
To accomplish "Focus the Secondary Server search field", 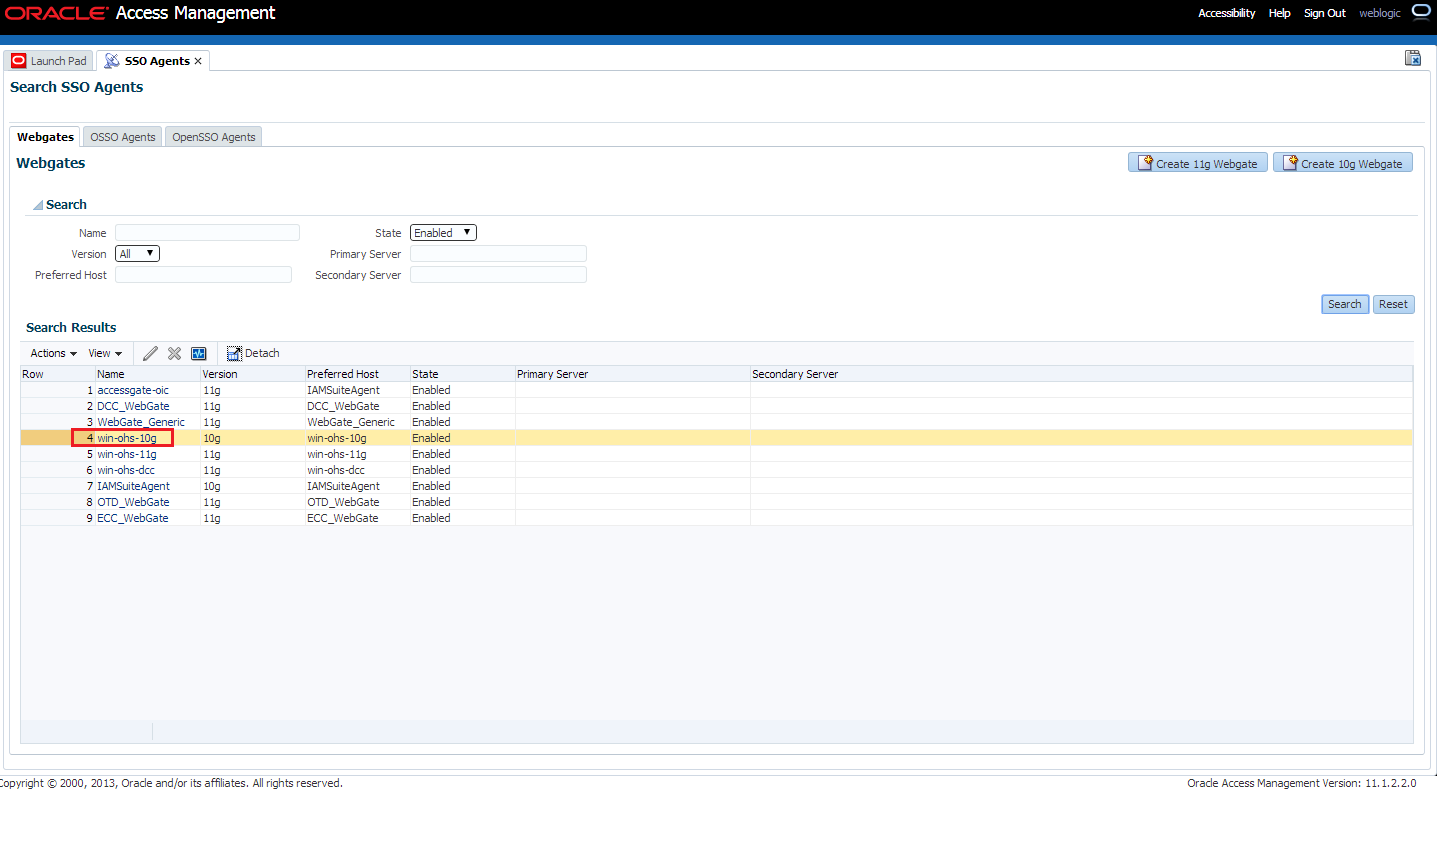I will pyautogui.click(x=498, y=275).
